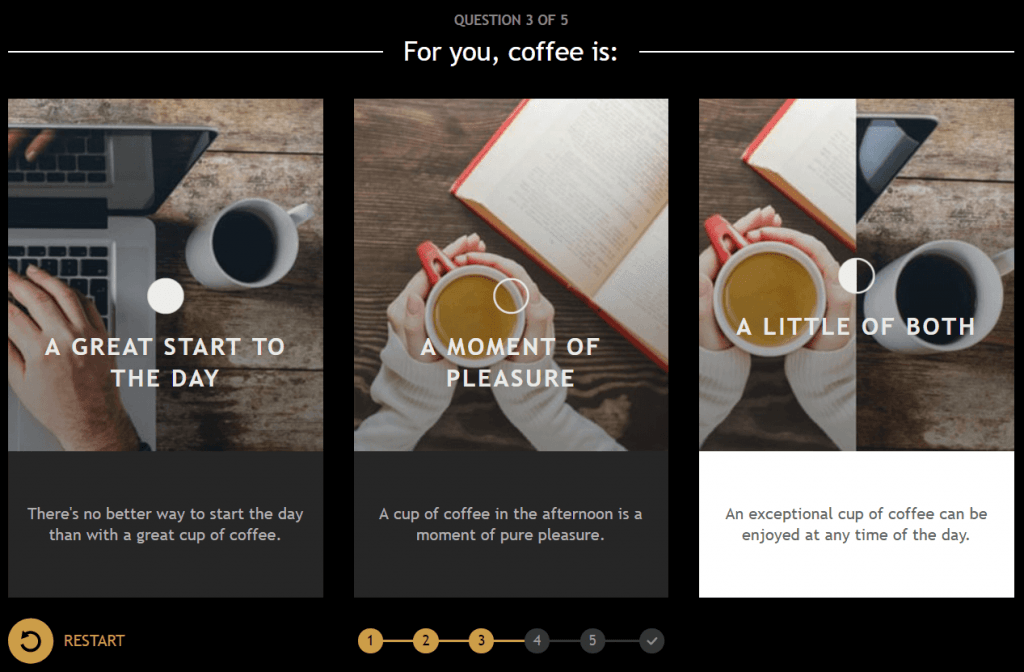The width and height of the screenshot is (1024, 672).
Task: Click 'There's no better way' description
Action: 165,524
